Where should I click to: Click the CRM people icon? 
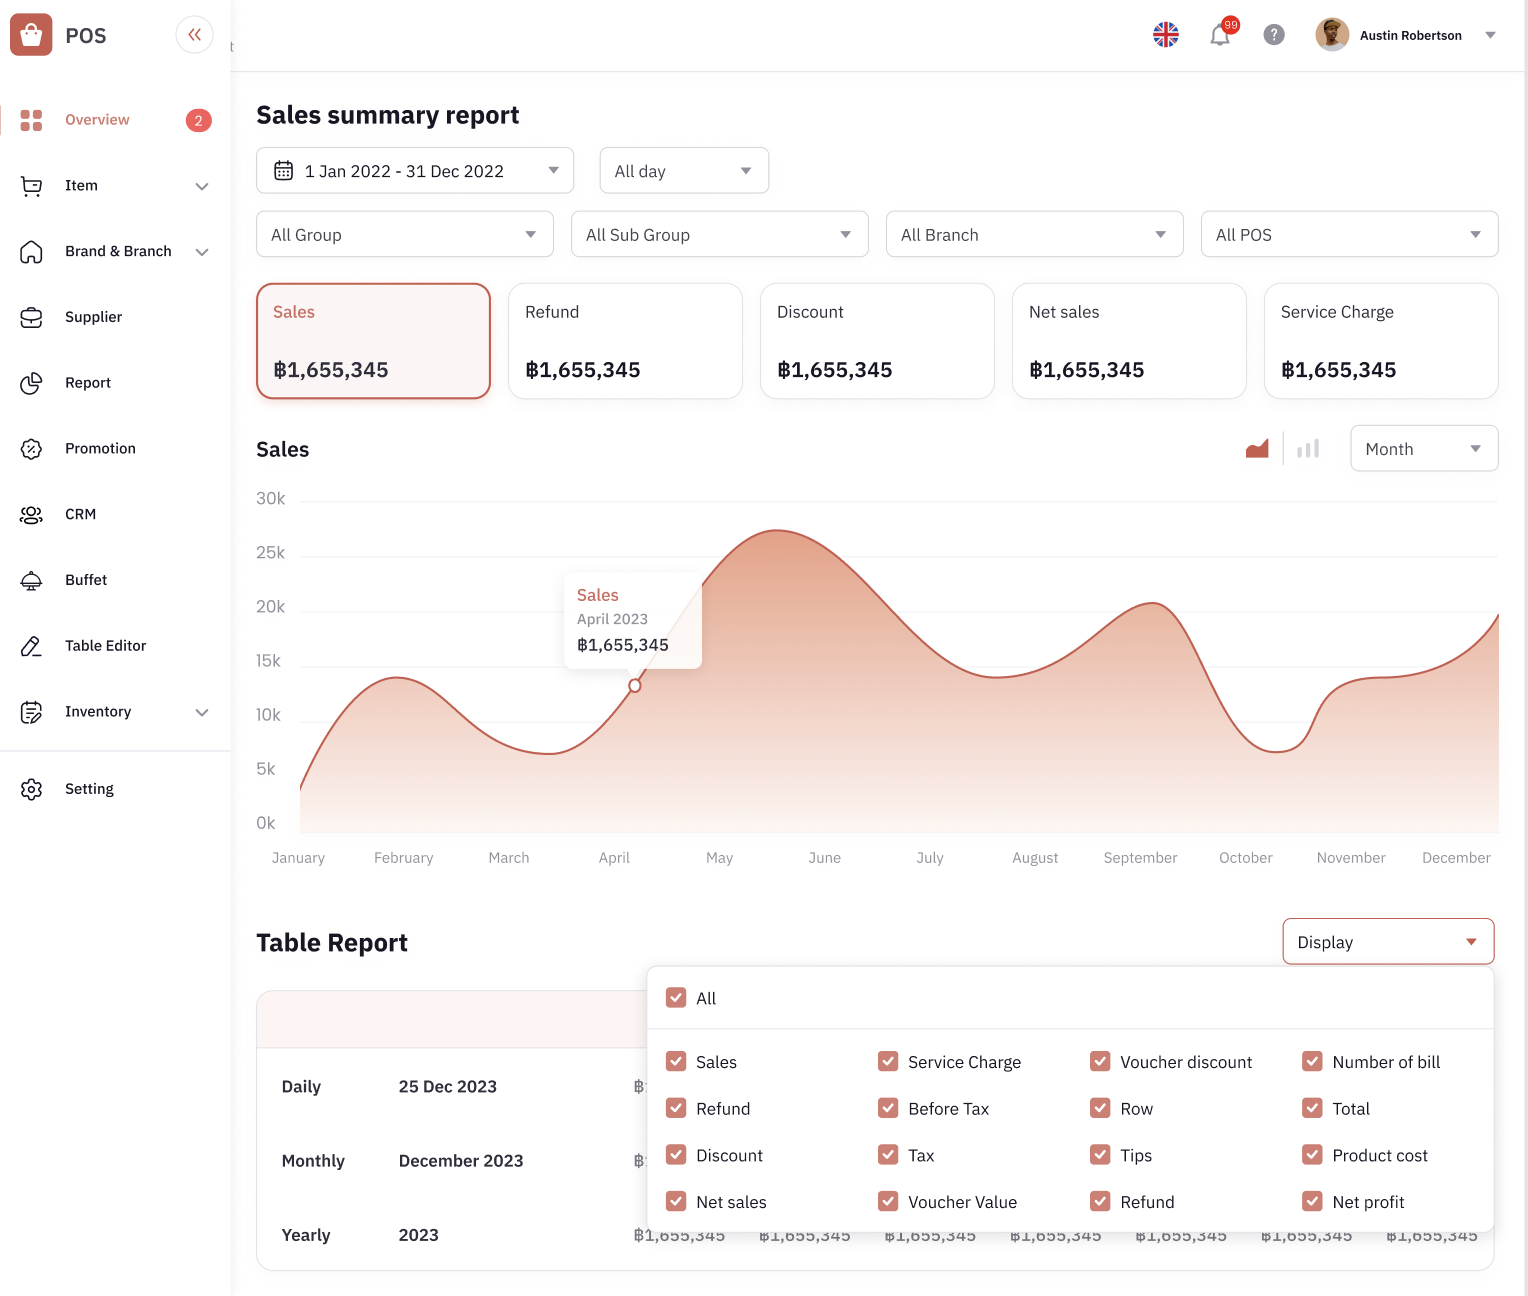(31, 515)
